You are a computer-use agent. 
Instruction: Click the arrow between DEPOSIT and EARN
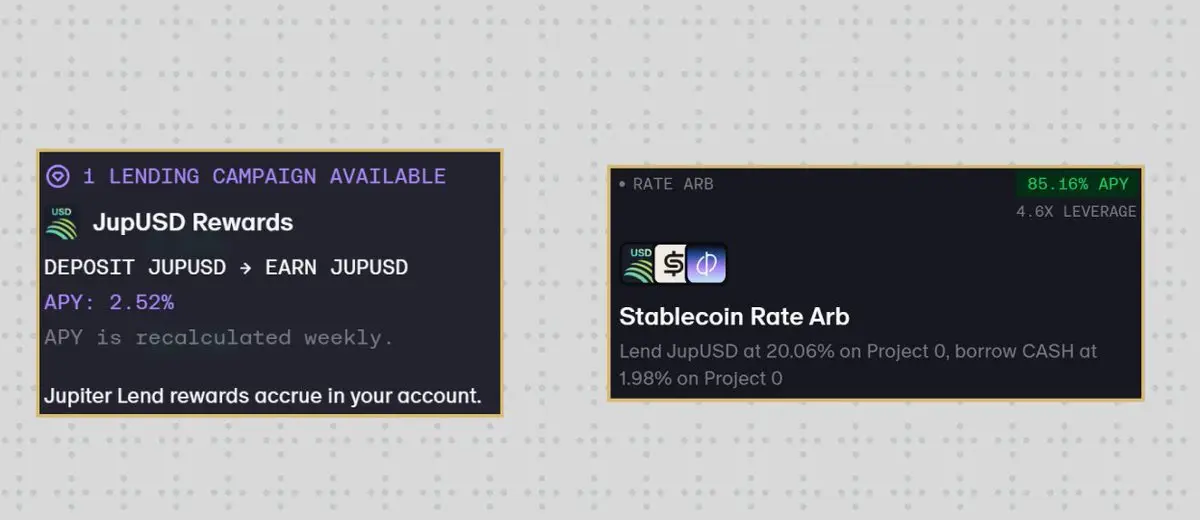[x=246, y=268]
